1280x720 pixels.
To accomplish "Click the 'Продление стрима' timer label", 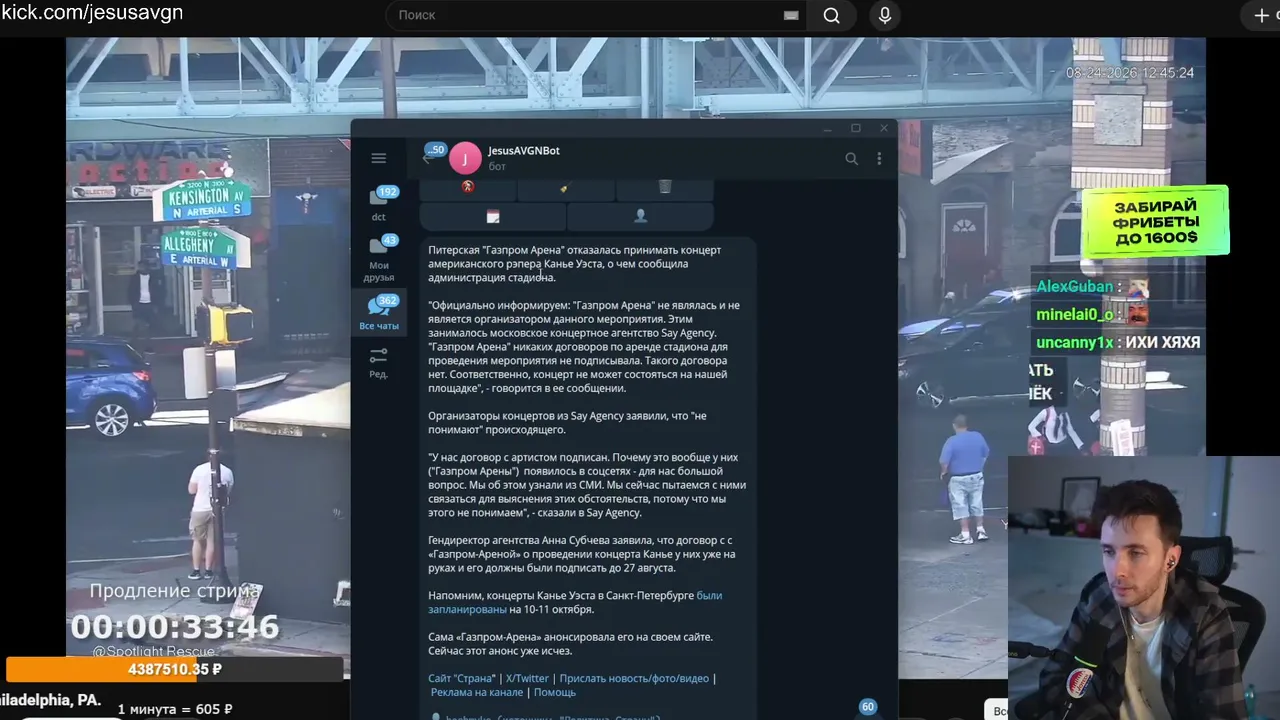I will click(x=174, y=591).
